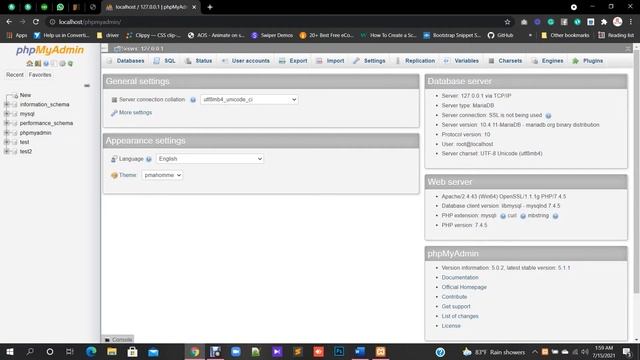Open List of changes link
The height and width of the screenshot is (360, 640).
(x=460, y=316)
